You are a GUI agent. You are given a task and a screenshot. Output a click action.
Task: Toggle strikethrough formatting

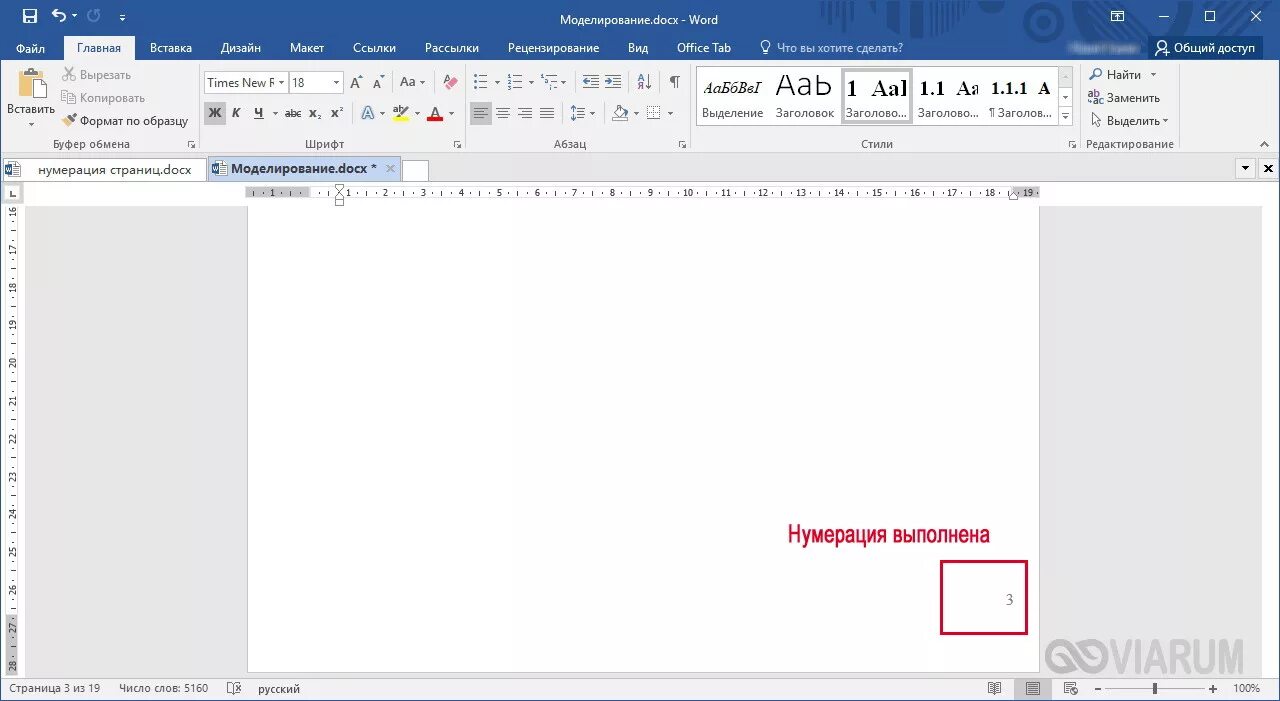[x=293, y=113]
